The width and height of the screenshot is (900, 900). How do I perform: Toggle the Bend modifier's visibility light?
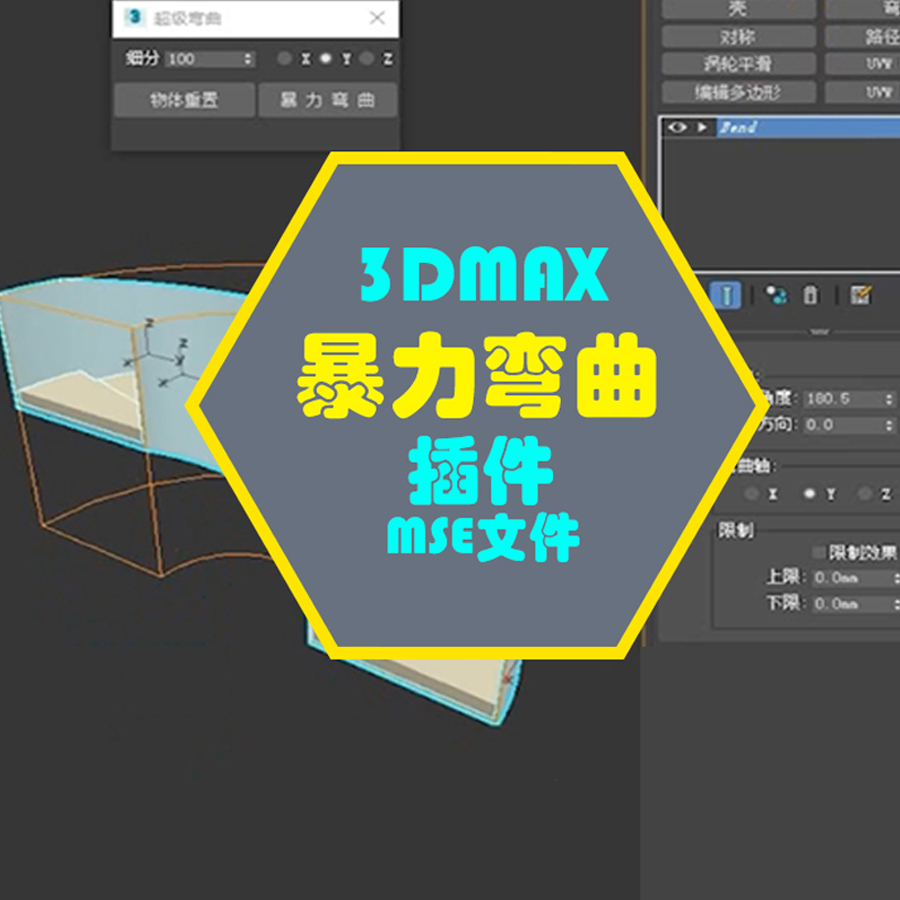(x=677, y=126)
